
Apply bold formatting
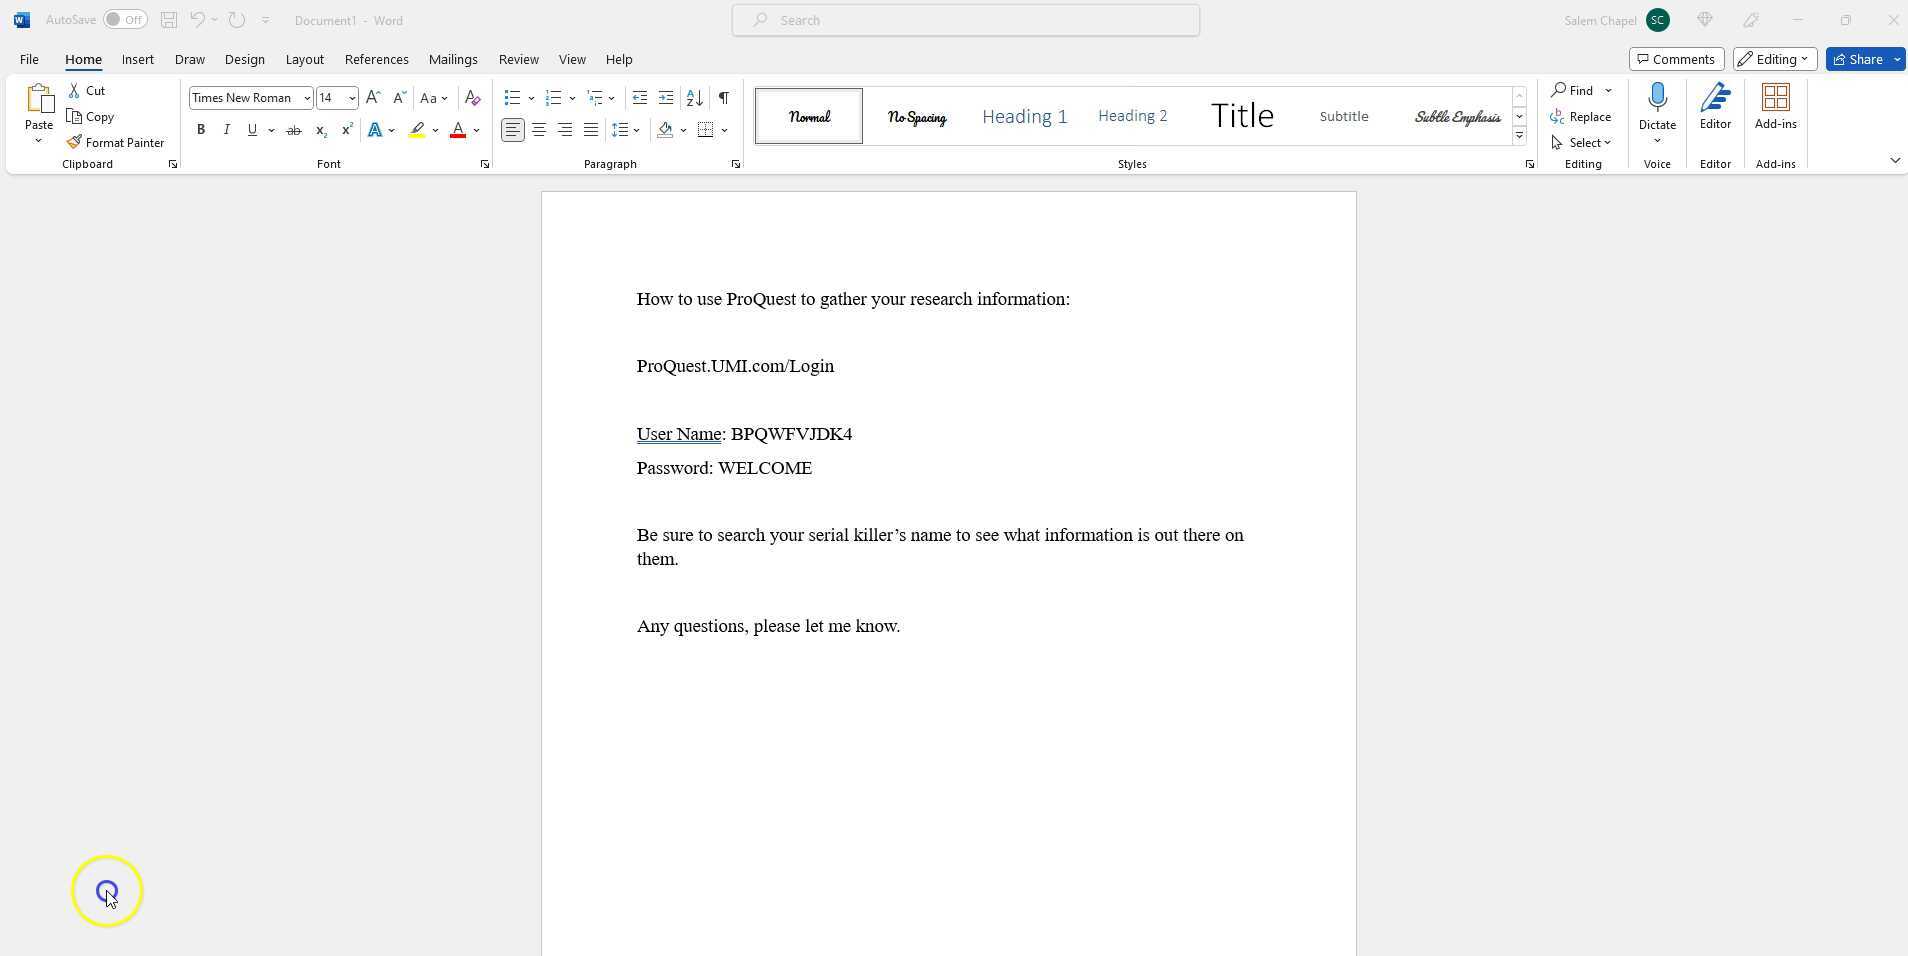click(200, 129)
